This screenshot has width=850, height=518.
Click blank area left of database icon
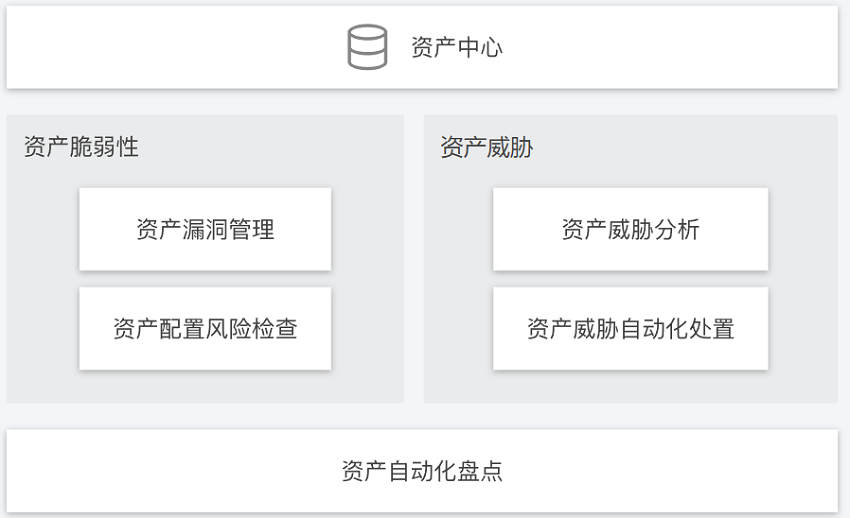[x=173, y=47]
